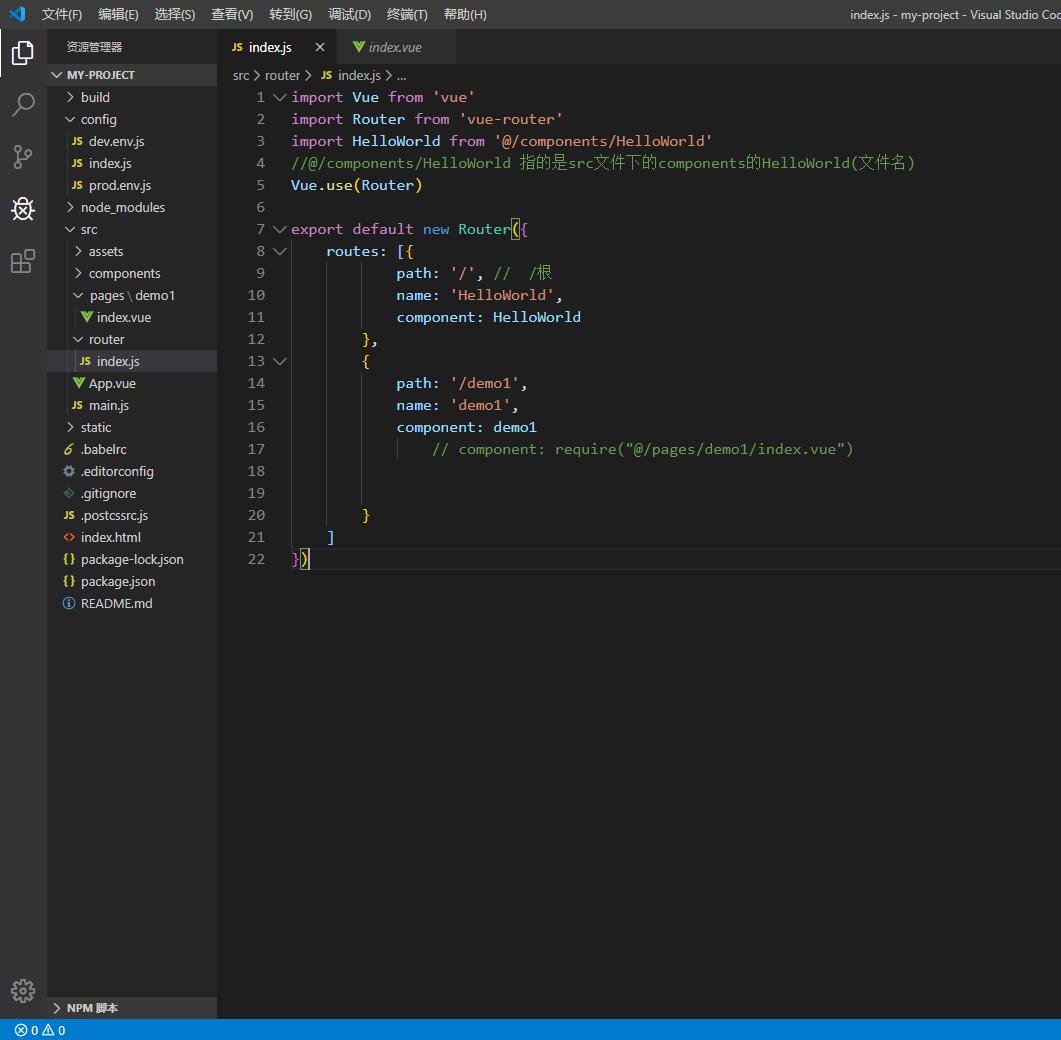This screenshot has height=1040, width=1061.
Task: Click the router breadcrumb segment
Action: point(282,75)
